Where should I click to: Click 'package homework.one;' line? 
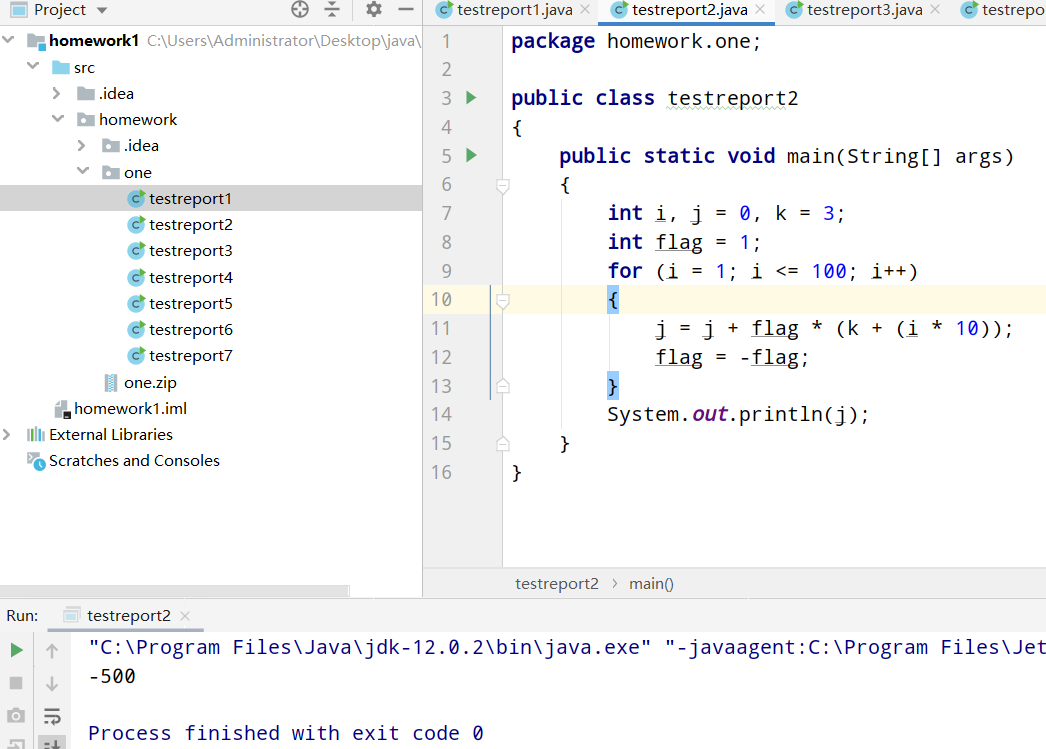coord(636,41)
